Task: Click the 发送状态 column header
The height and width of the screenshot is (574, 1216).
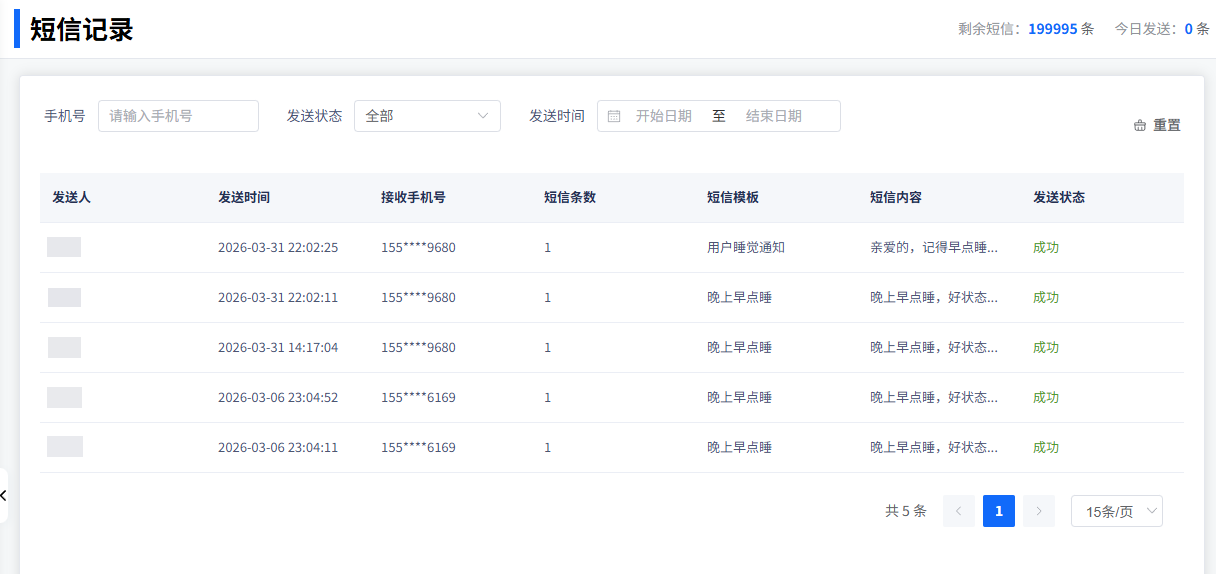Action: [x=1059, y=197]
